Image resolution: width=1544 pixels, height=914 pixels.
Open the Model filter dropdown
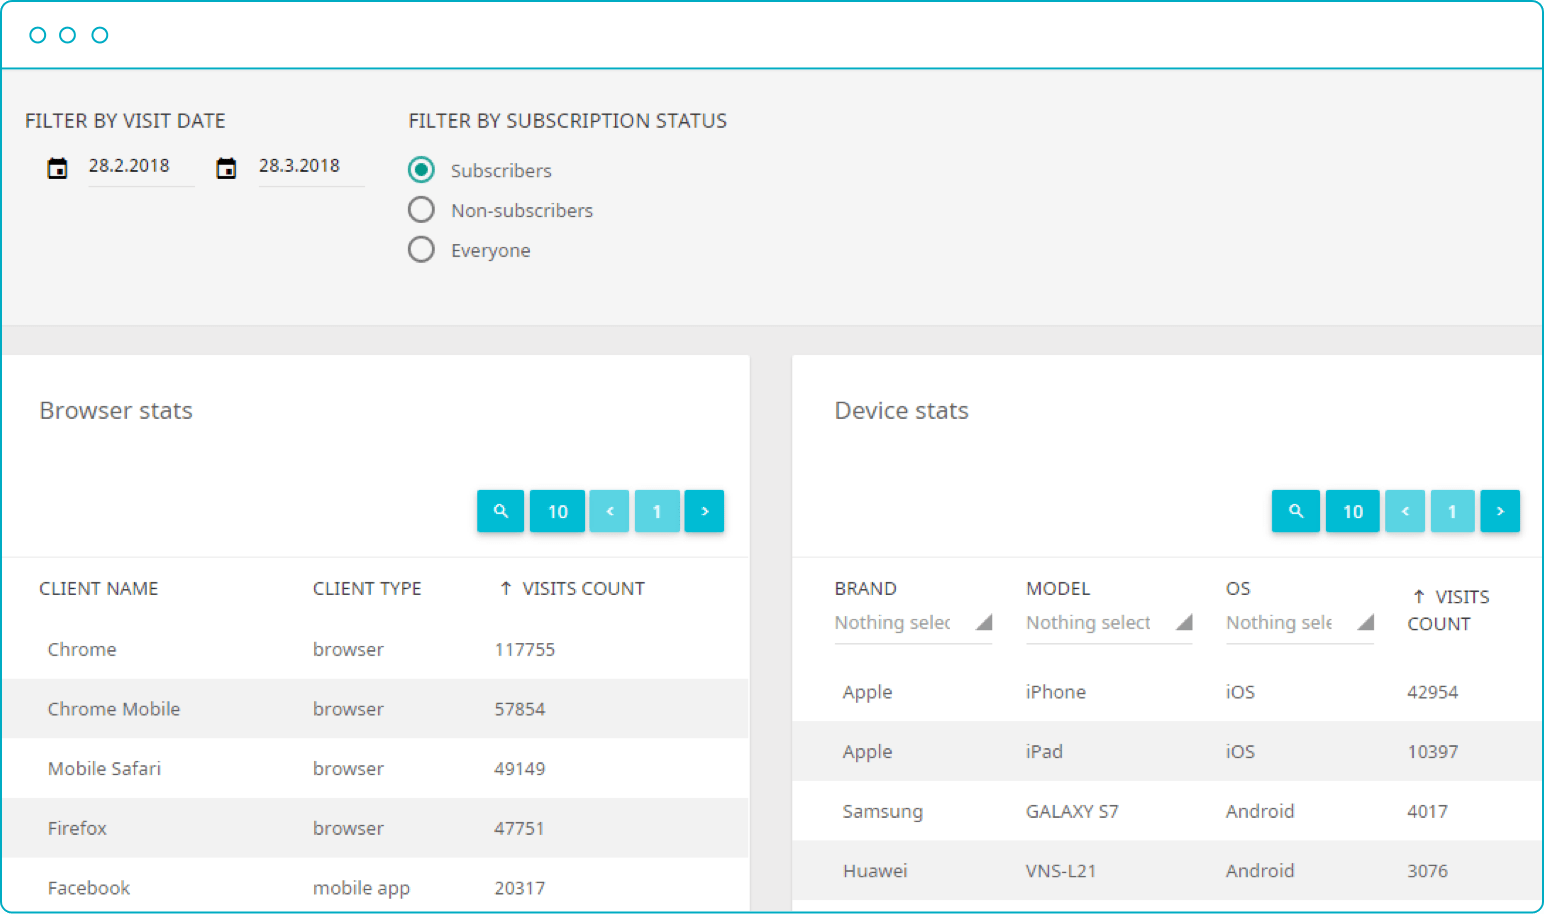click(1107, 622)
